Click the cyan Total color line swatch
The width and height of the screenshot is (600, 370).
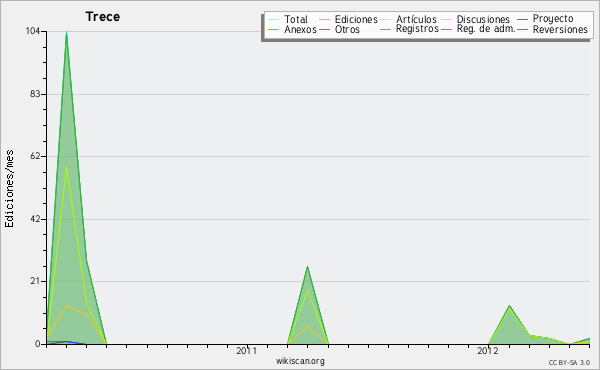click(274, 19)
